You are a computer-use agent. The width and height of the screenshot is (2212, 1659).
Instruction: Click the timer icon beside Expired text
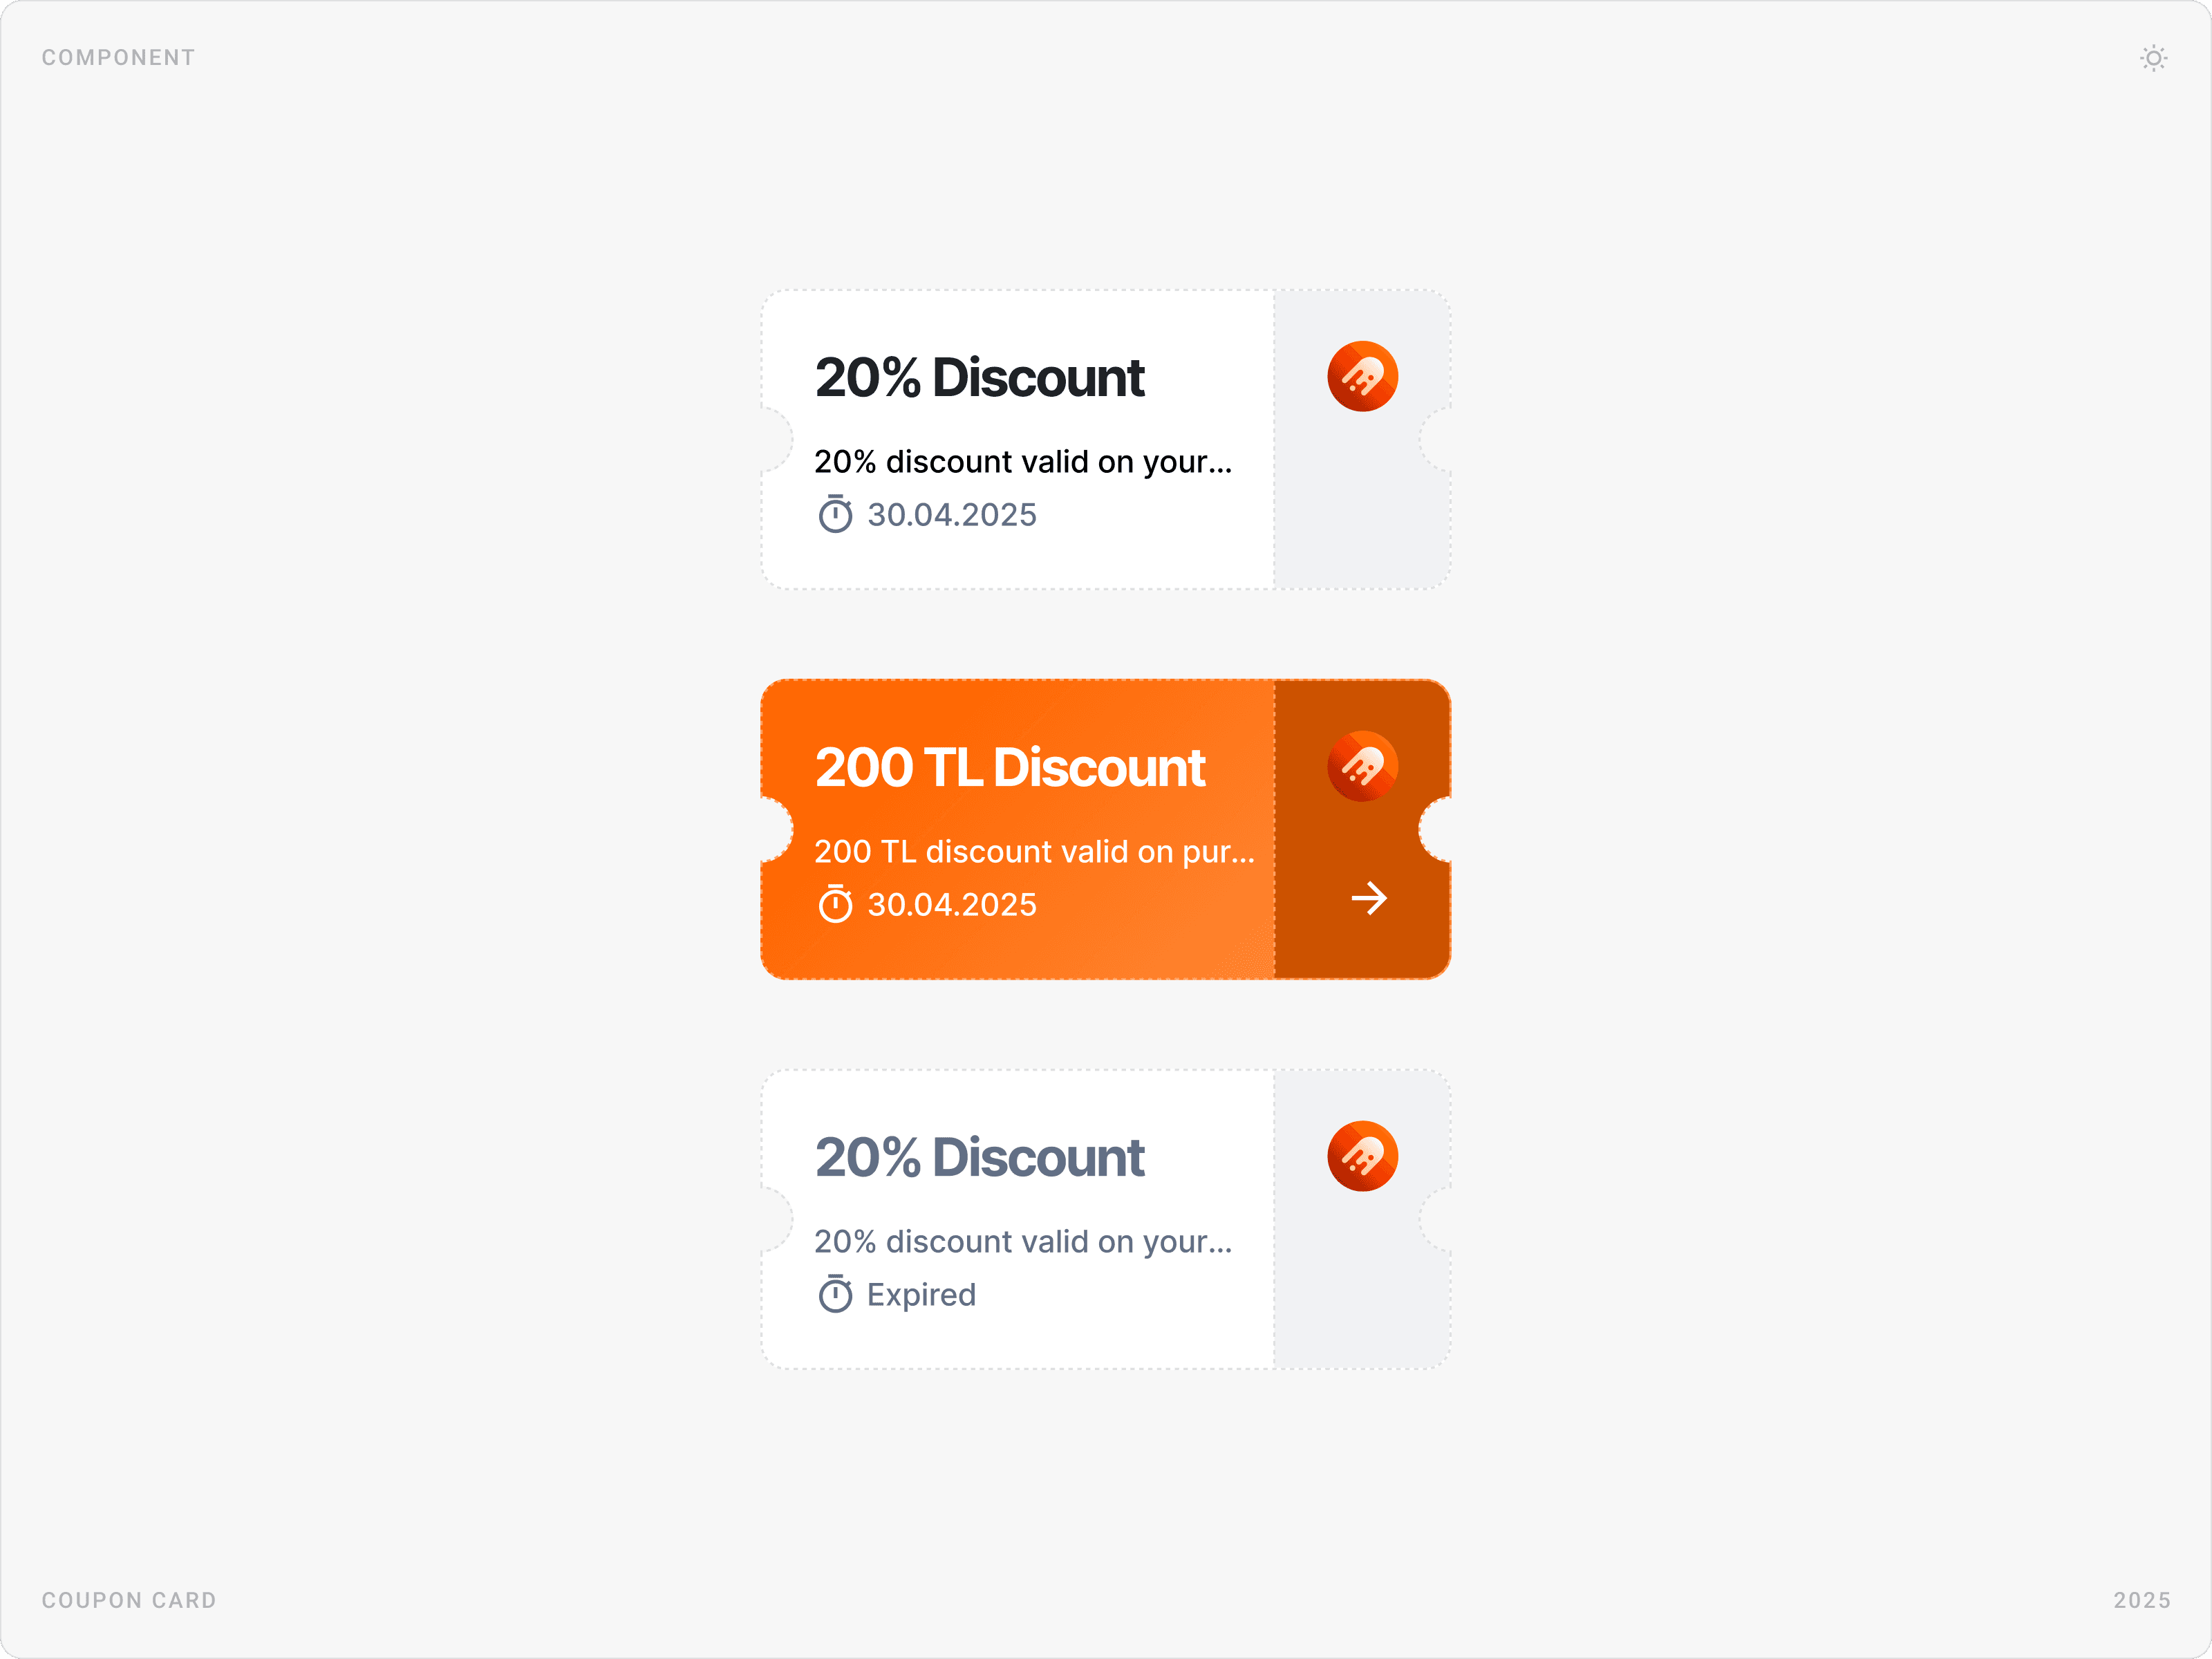835,1294
